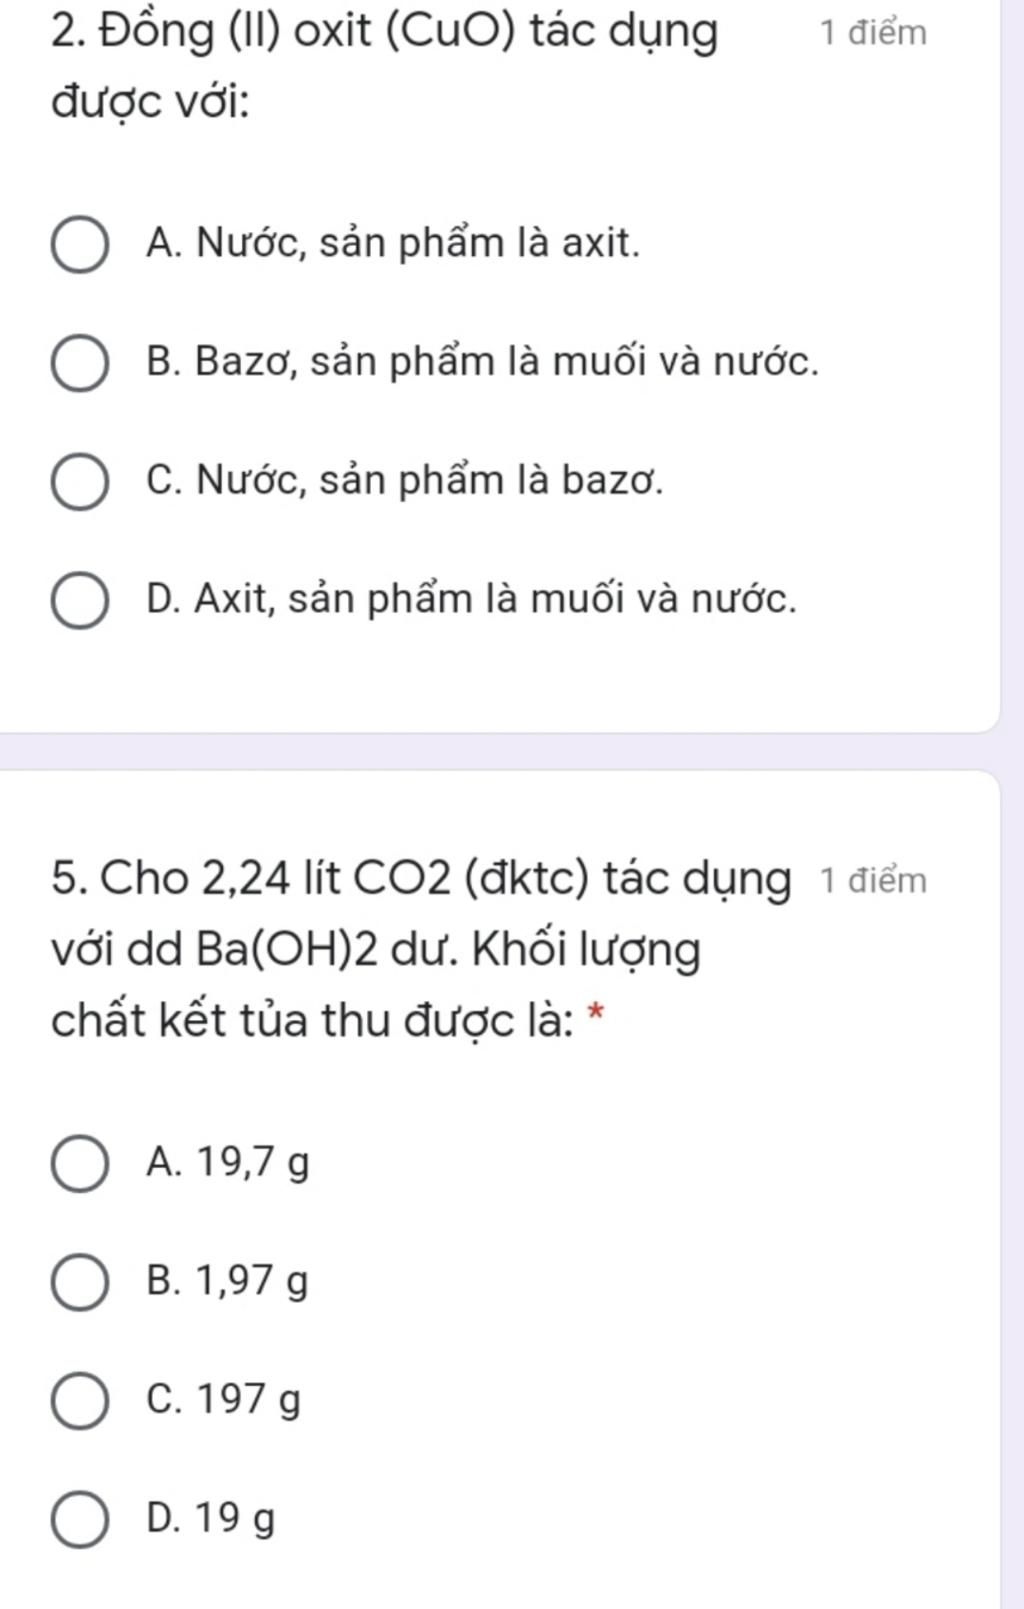Click the answer text "D. Axit, sản phẩm là muối và nước."
This screenshot has width=1024, height=1609.
point(471,600)
